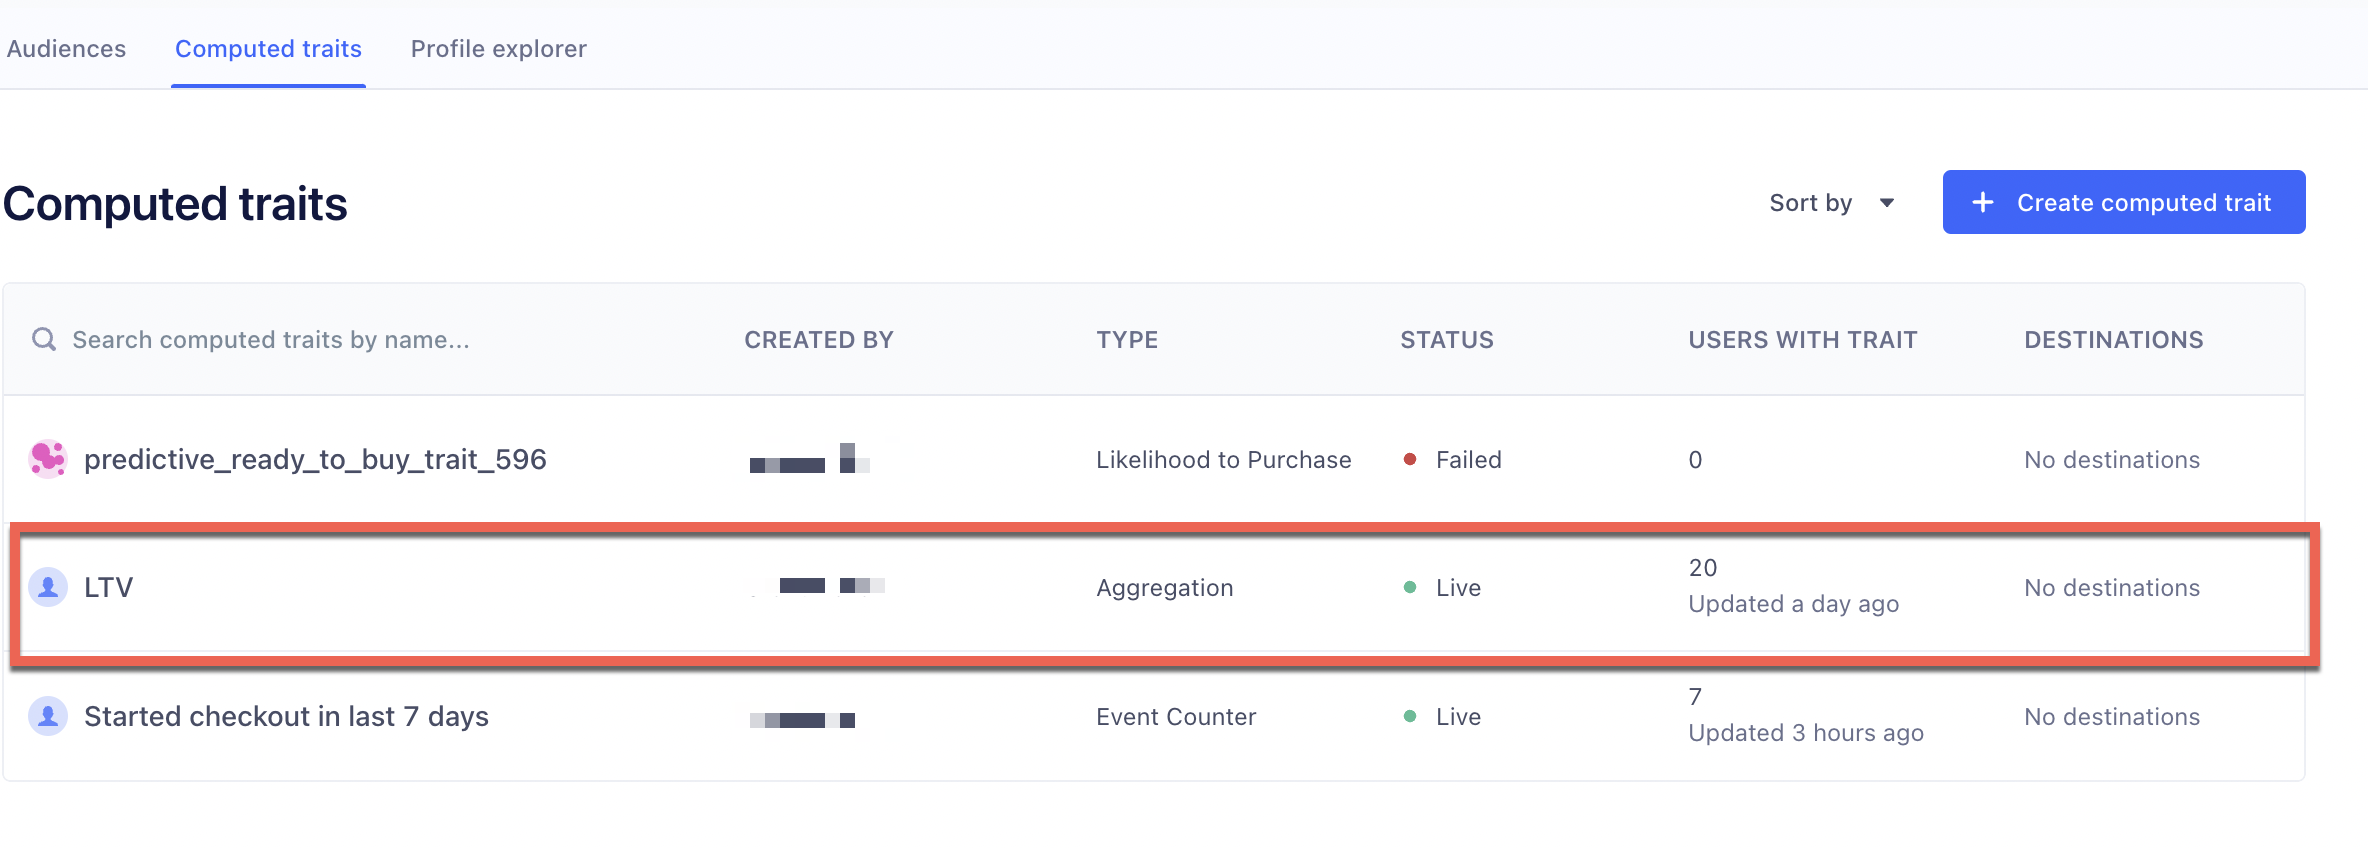Viewport: 2368px width, 848px height.
Task: Click the Started checkout trait avatar icon
Action: tap(47, 716)
